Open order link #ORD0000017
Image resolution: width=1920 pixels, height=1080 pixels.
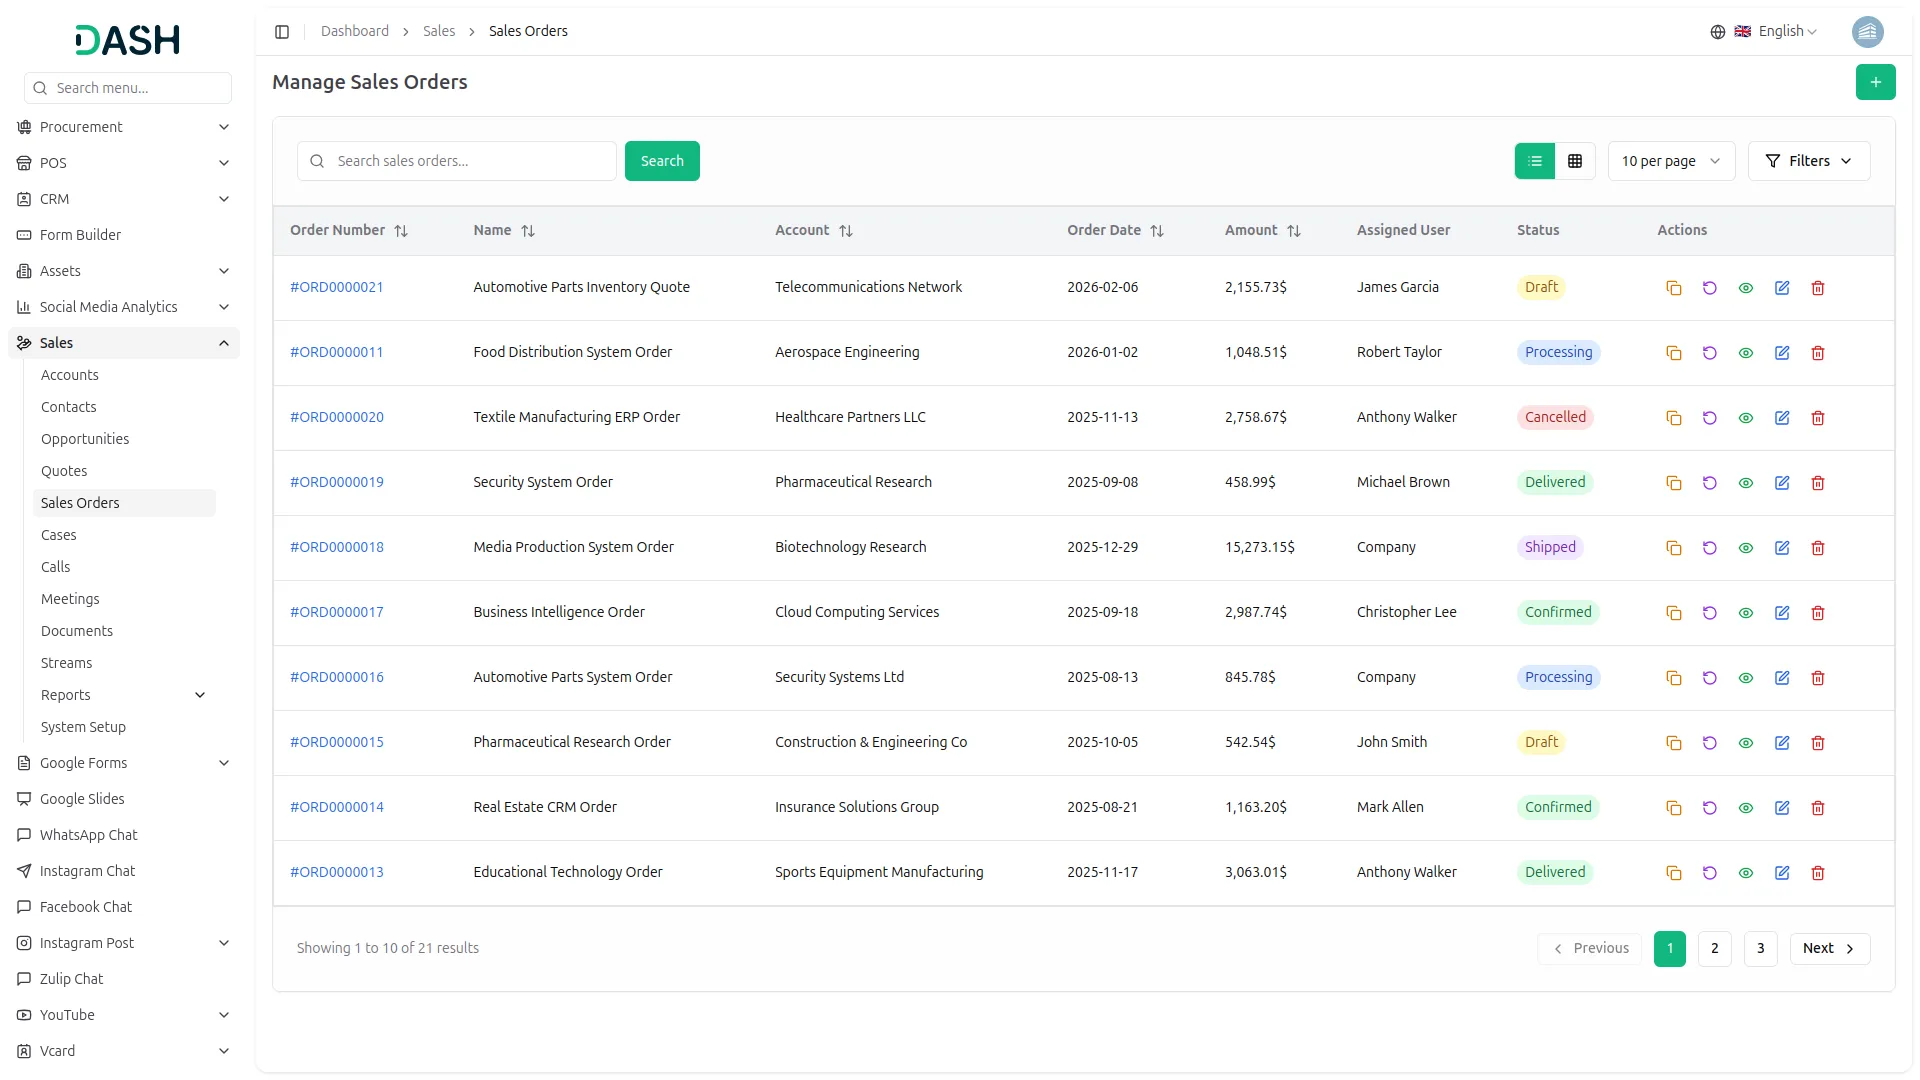337,612
